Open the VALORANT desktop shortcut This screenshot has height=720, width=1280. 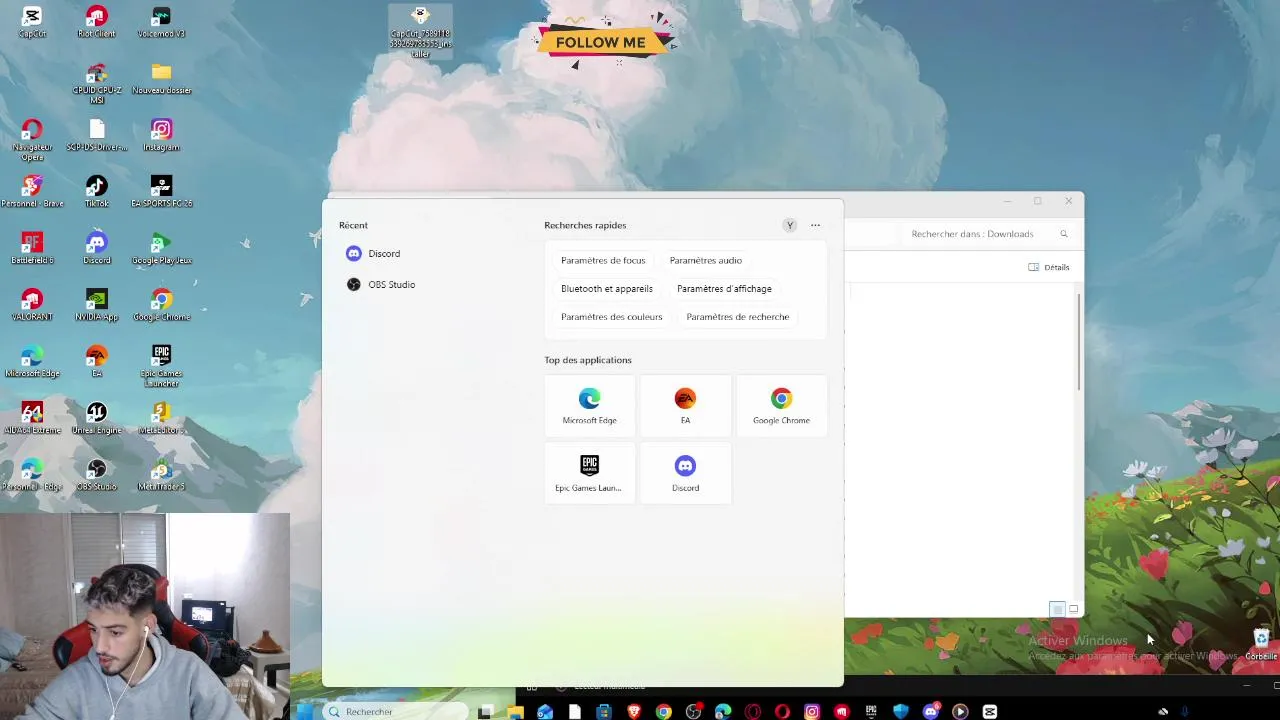coord(32,305)
